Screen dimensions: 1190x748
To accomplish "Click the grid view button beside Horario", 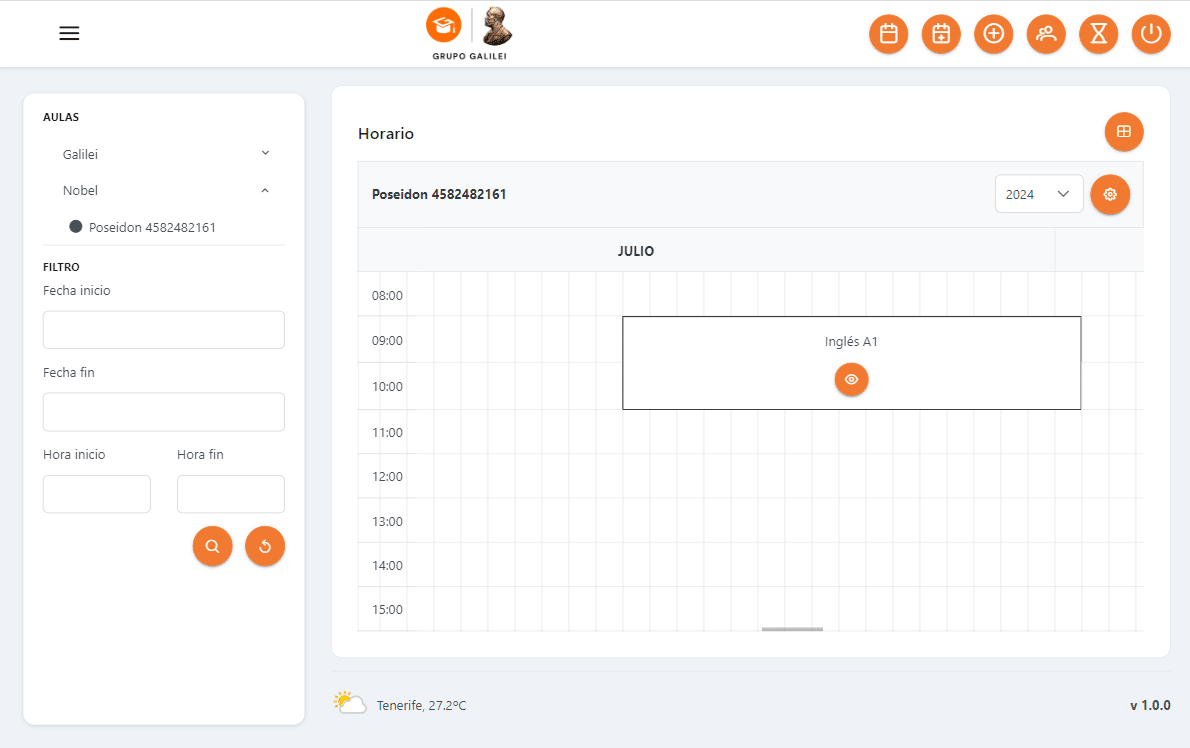I will [1124, 132].
